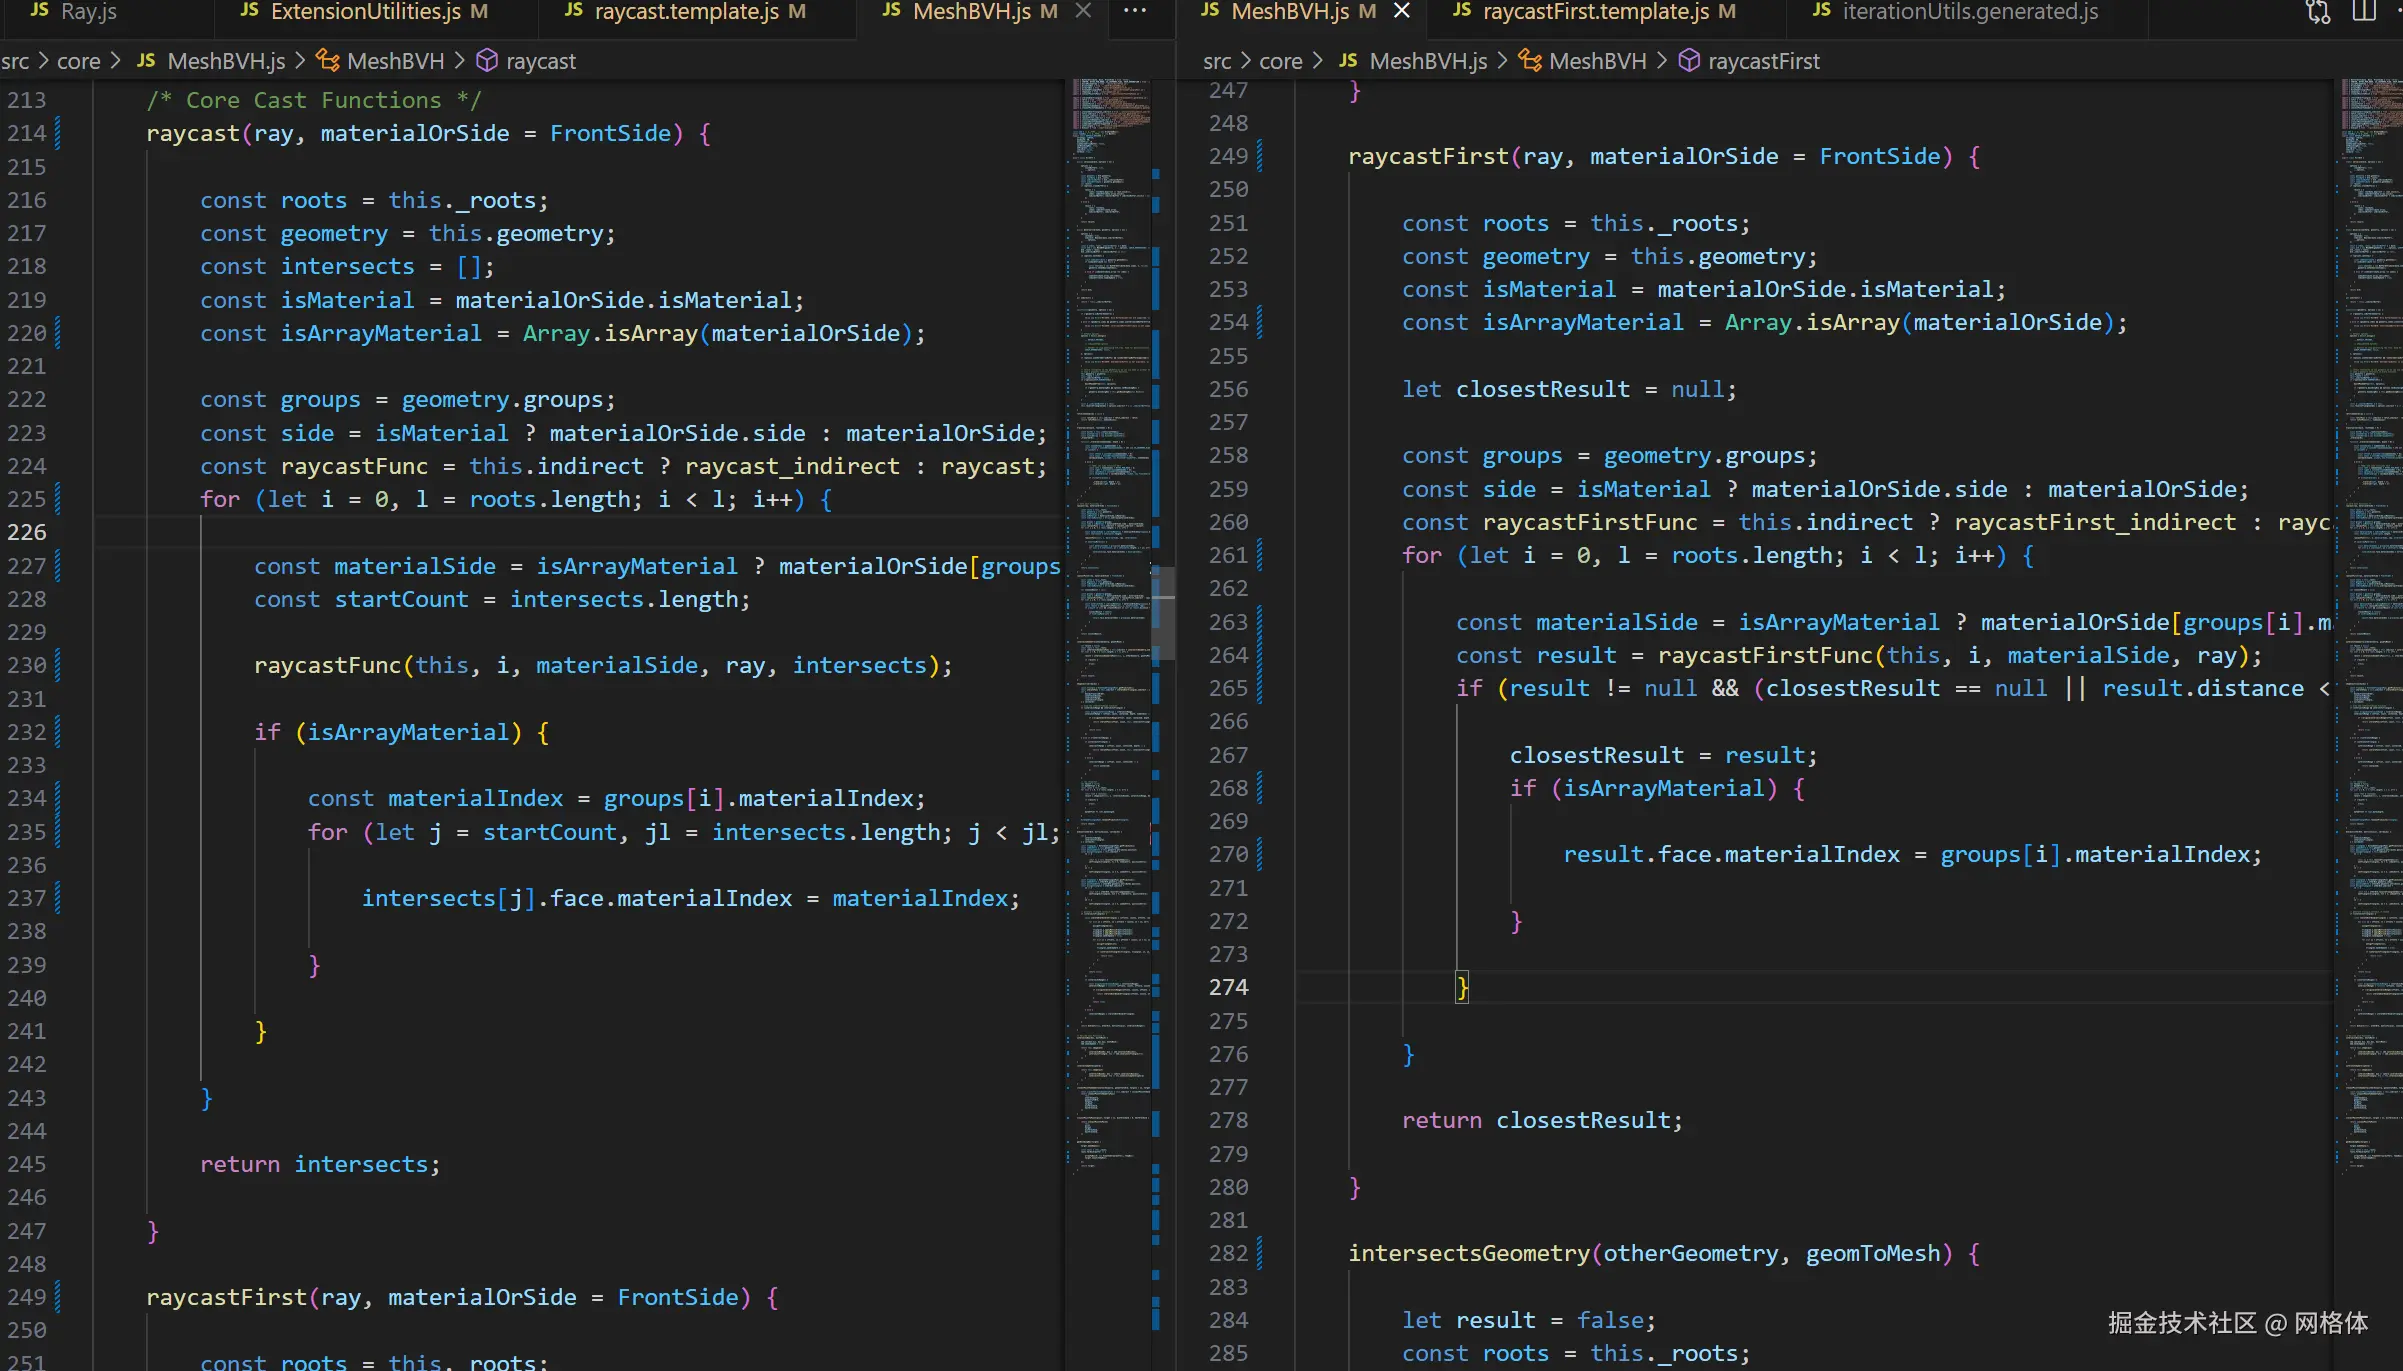Click the raycastFirst method breadcrumb icon
This screenshot has width=2403, height=1371.
click(1689, 61)
